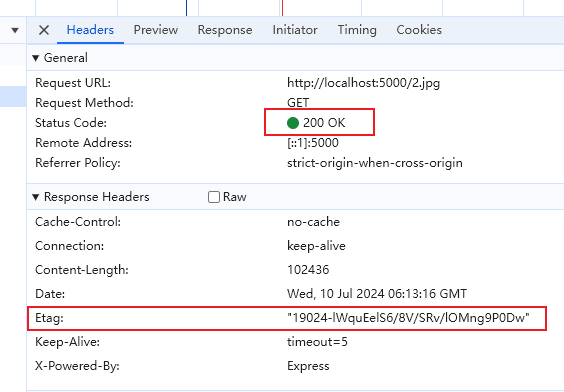
Task: Select the Remote Address value [::1]:5000
Action: tap(313, 143)
